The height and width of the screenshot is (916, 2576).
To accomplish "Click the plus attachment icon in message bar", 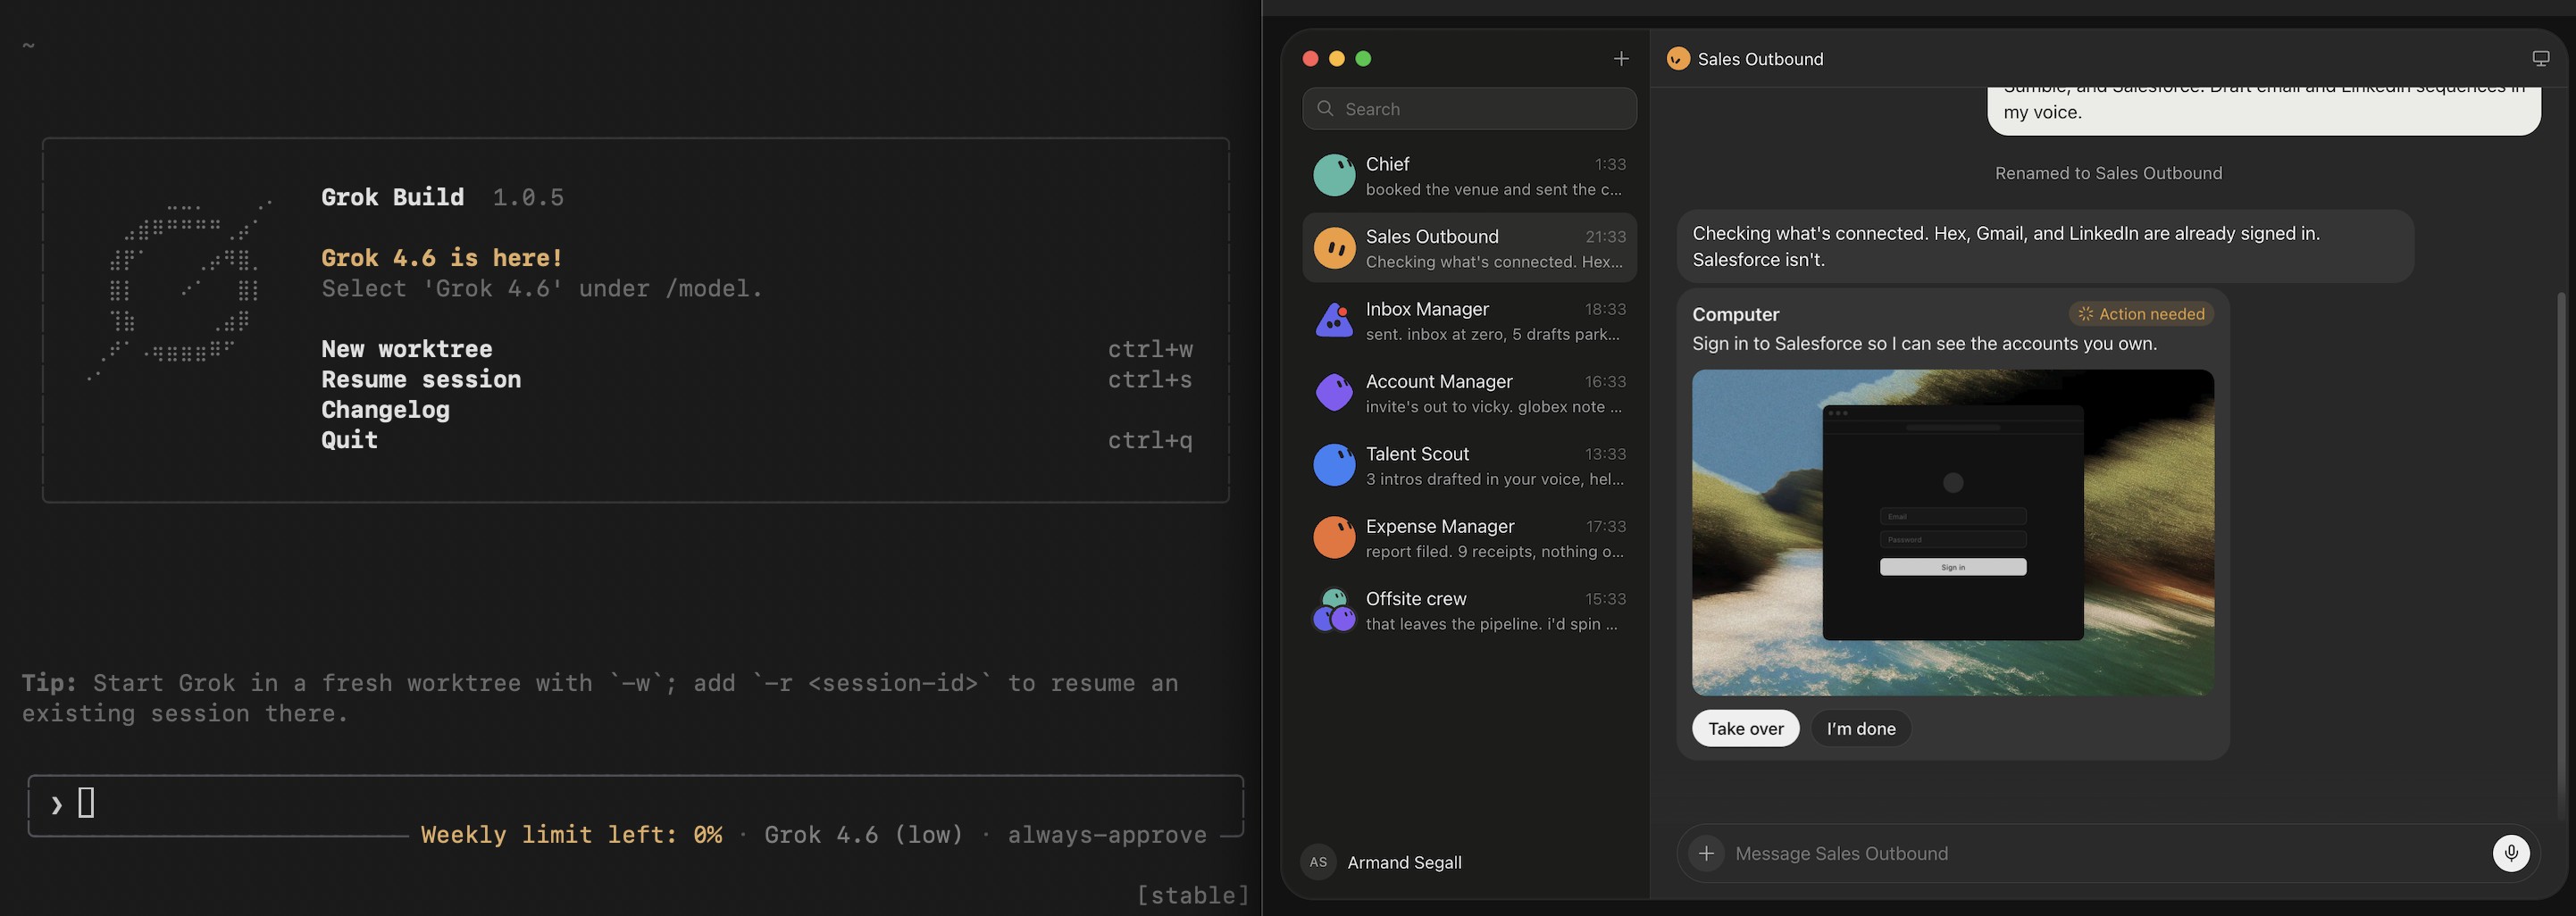I will (1706, 853).
